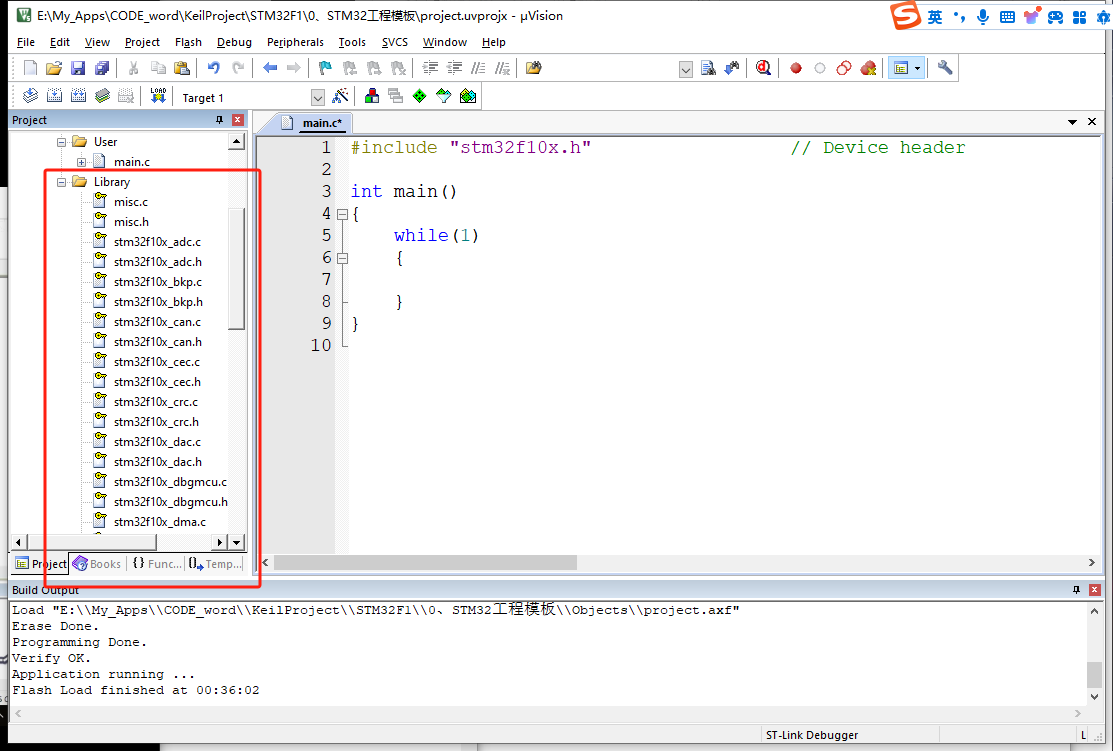1113x751 pixels.
Task: Build the target files
Action: coord(54,96)
